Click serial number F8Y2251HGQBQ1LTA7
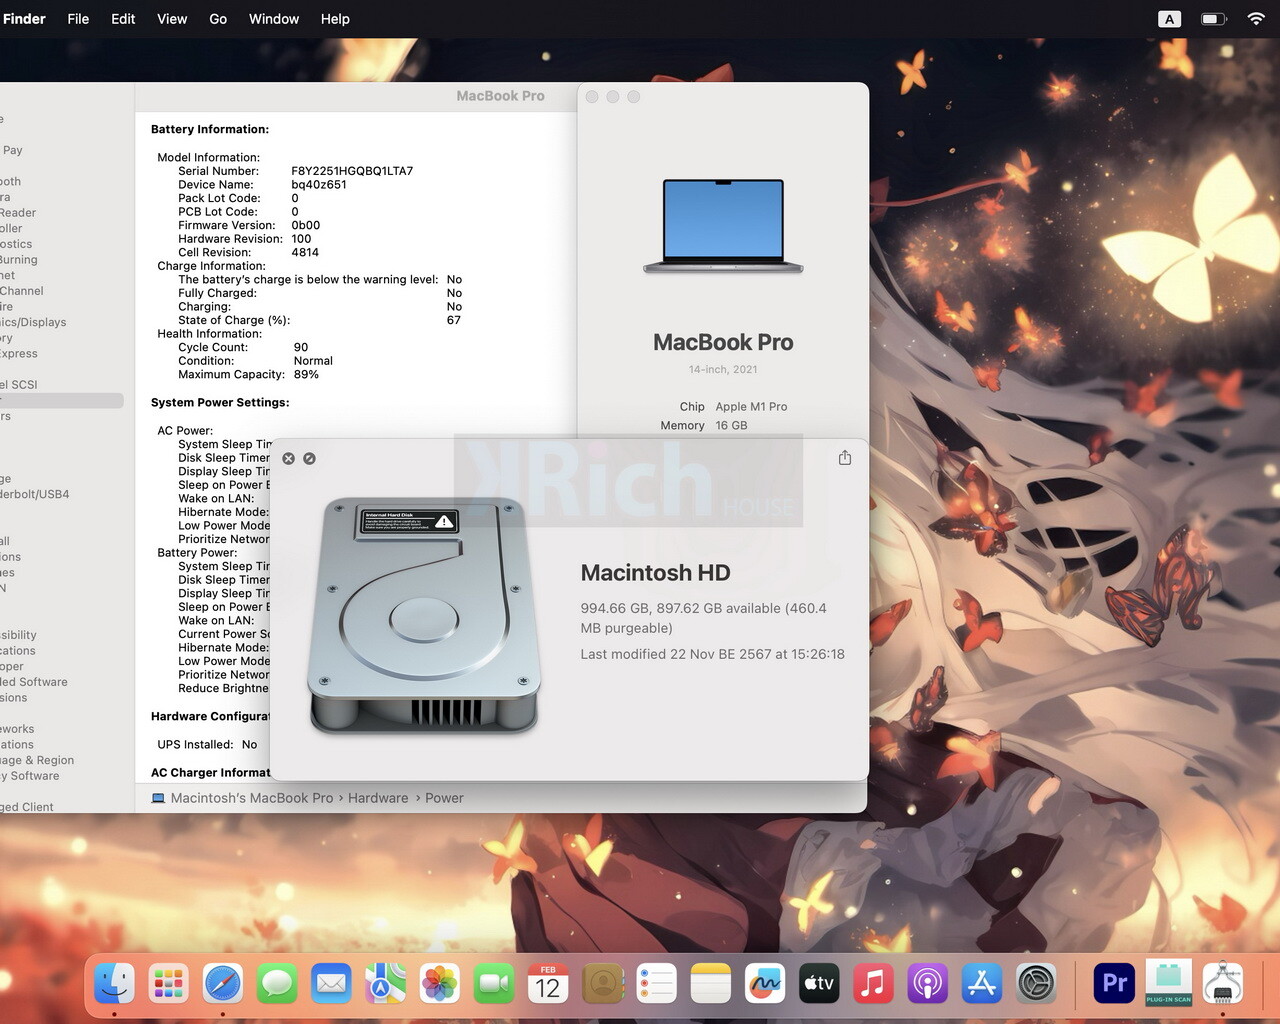1280x1024 pixels. (352, 171)
